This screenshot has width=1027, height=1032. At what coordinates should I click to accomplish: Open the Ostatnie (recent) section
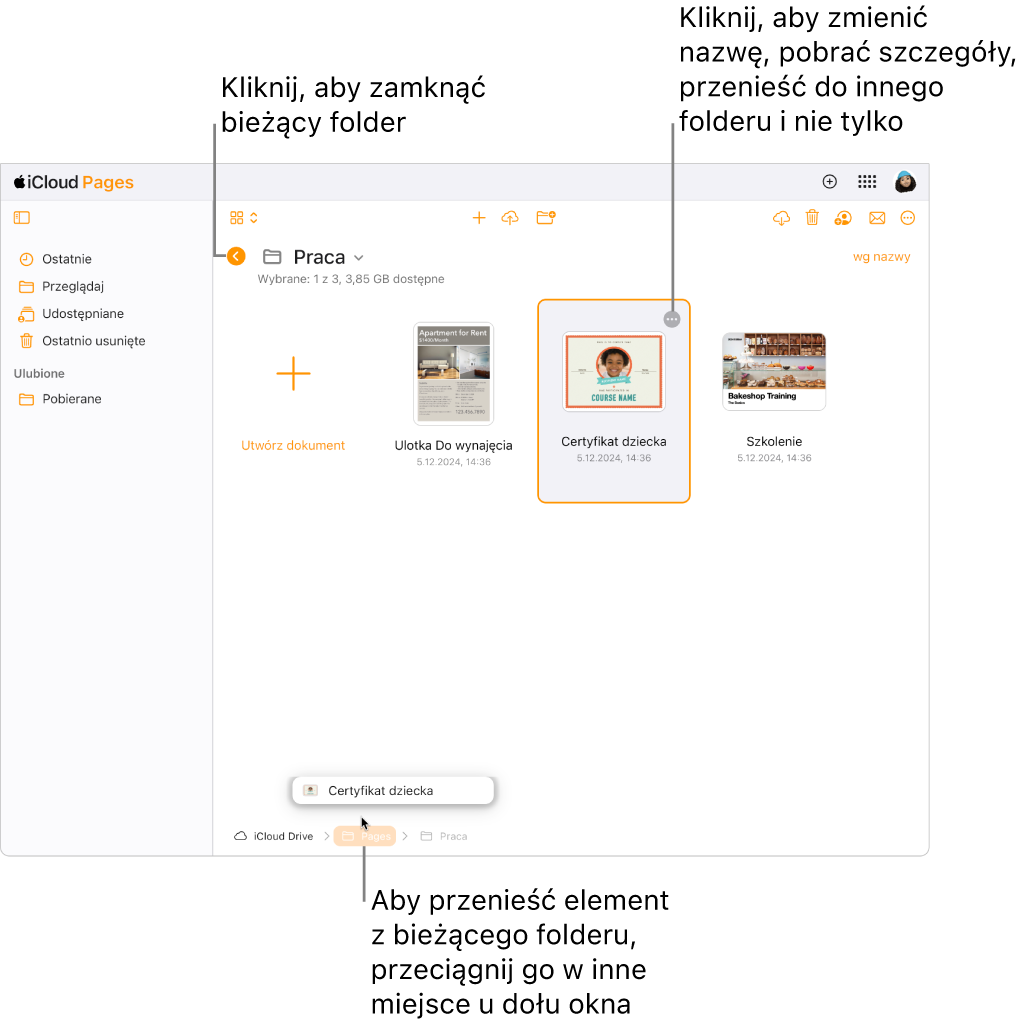pyautogui.click(x=66, y=259)
